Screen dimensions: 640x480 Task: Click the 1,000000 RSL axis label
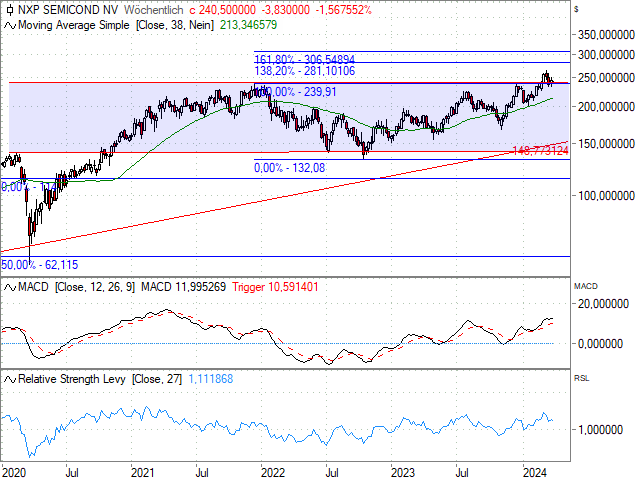point(600,430)
